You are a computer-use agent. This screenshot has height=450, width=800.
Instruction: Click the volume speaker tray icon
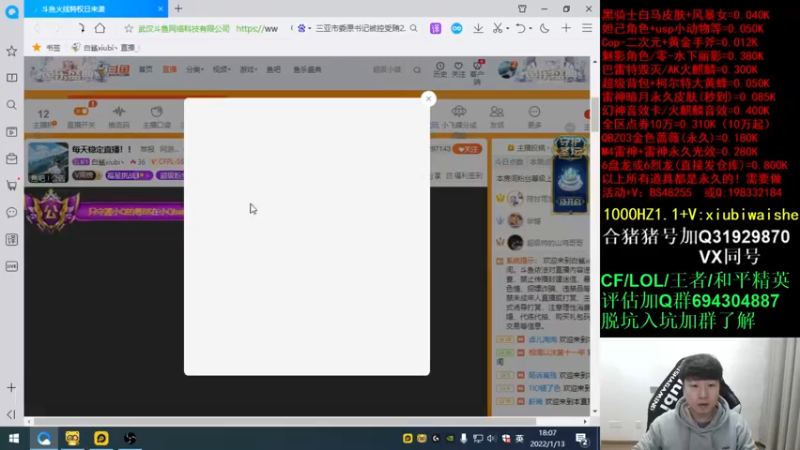tap(491, 438)
